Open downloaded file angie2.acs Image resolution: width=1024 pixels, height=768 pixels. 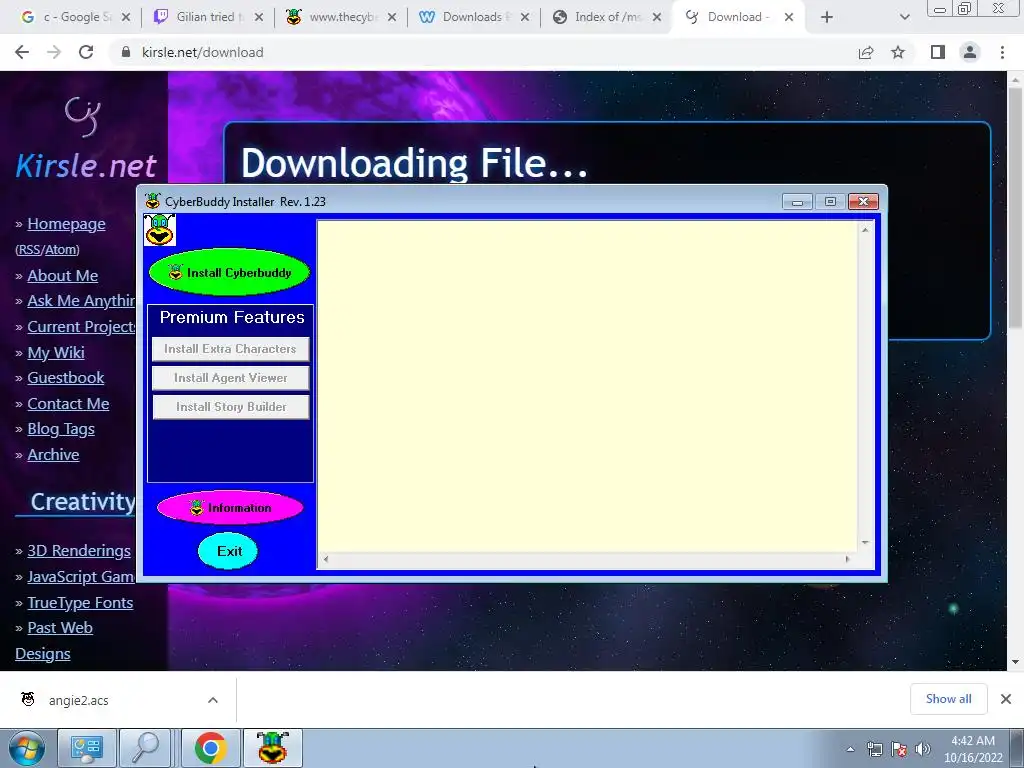pyautogui.click(x=78, y=700)
